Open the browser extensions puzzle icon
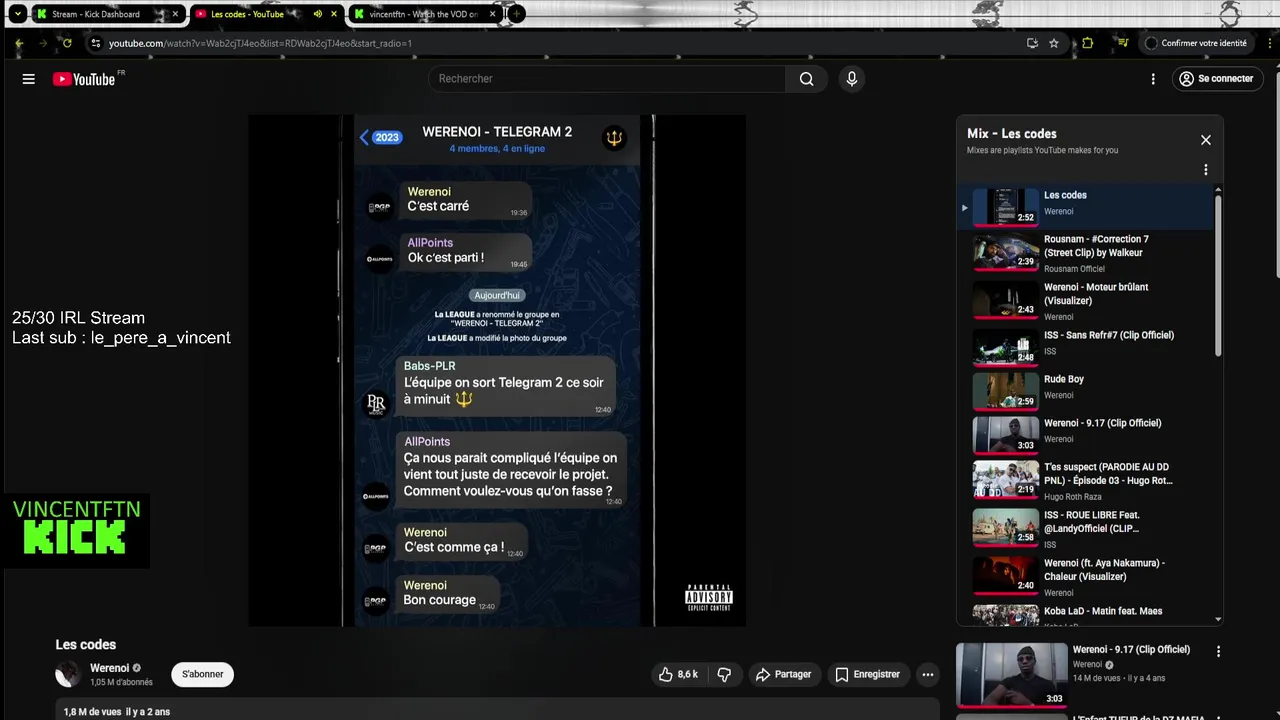 click(x=1088, y=43)
